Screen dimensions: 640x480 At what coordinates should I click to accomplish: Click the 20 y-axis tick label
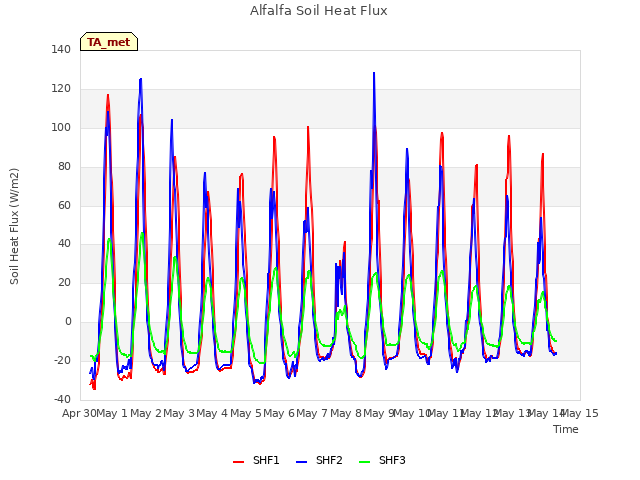point(64,282)
